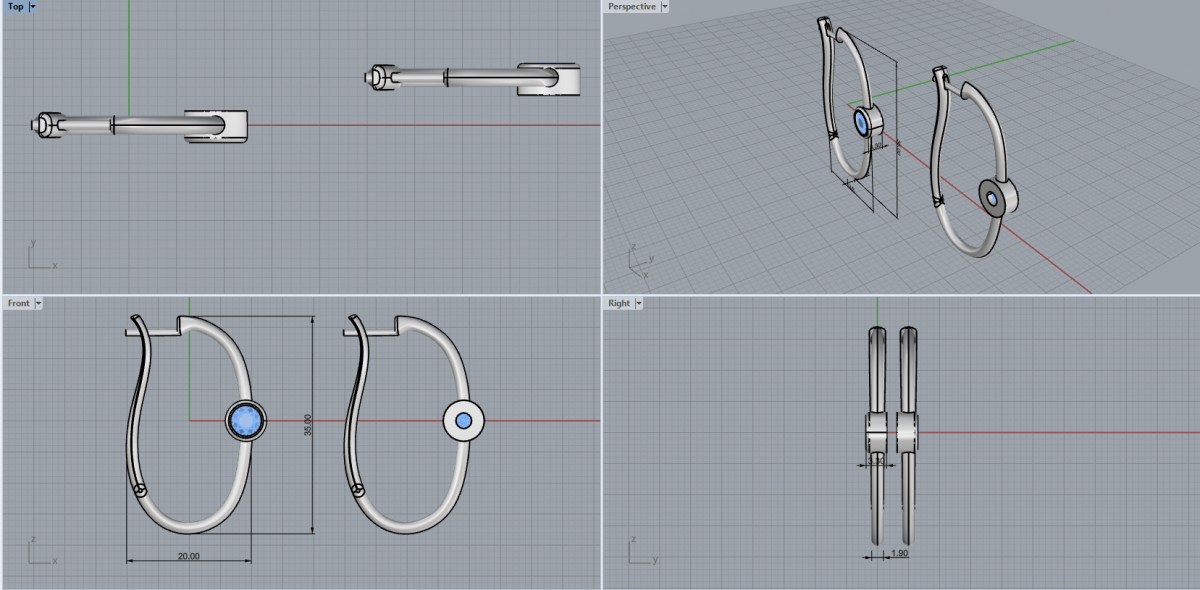Viewport: 1200px width, 590px height.
Task: Open the Right viewport dropdown arrow
Action: coord(638,302)
